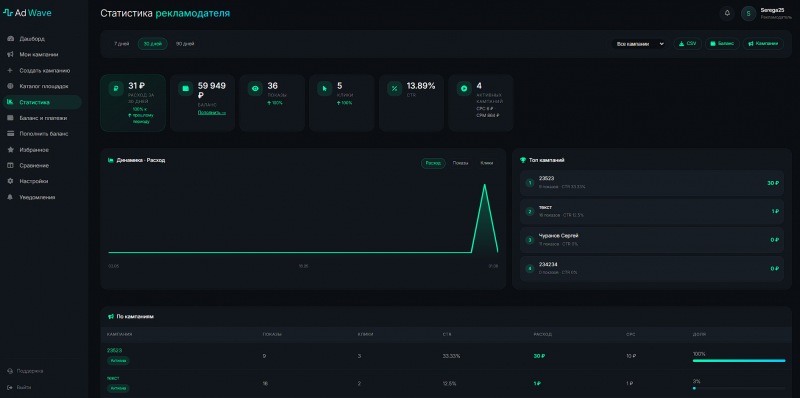Select the 30 дней period
This screenshot has width=800, height=398.
tap(153, 44)
